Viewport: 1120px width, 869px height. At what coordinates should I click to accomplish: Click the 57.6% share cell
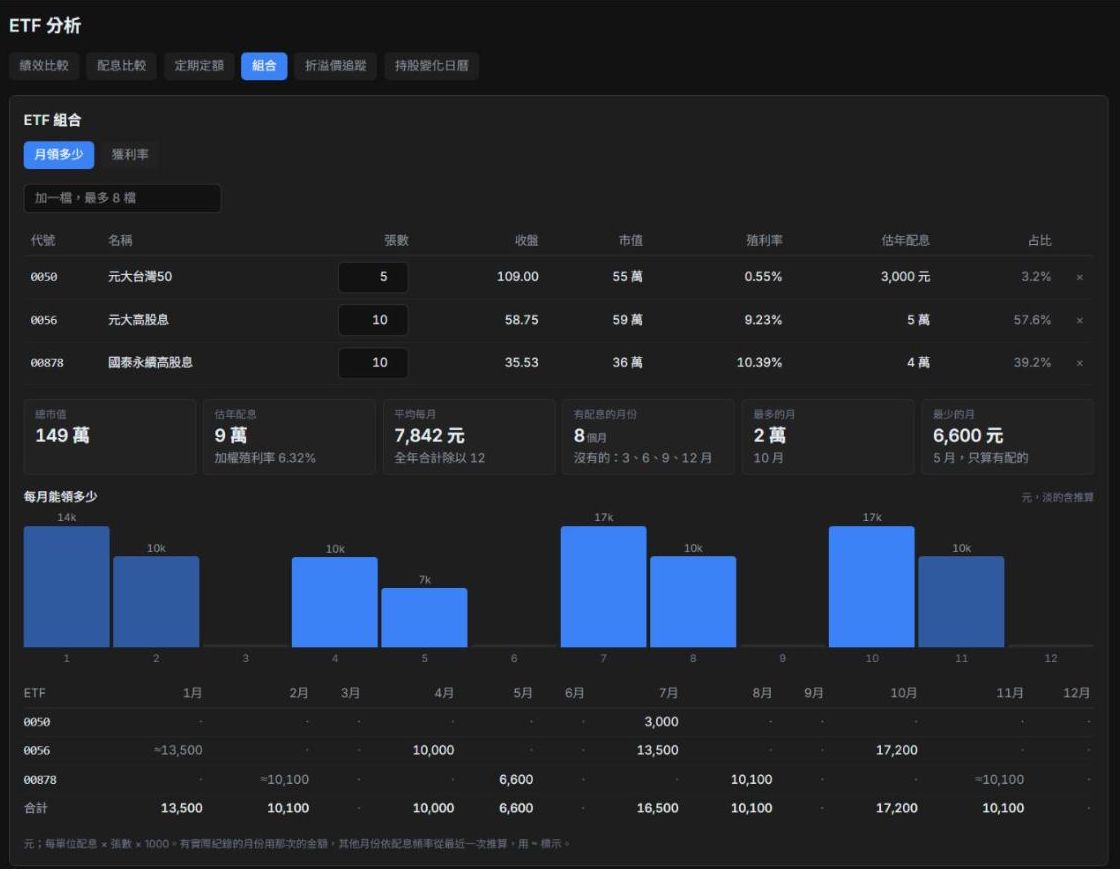(1032, 320)
